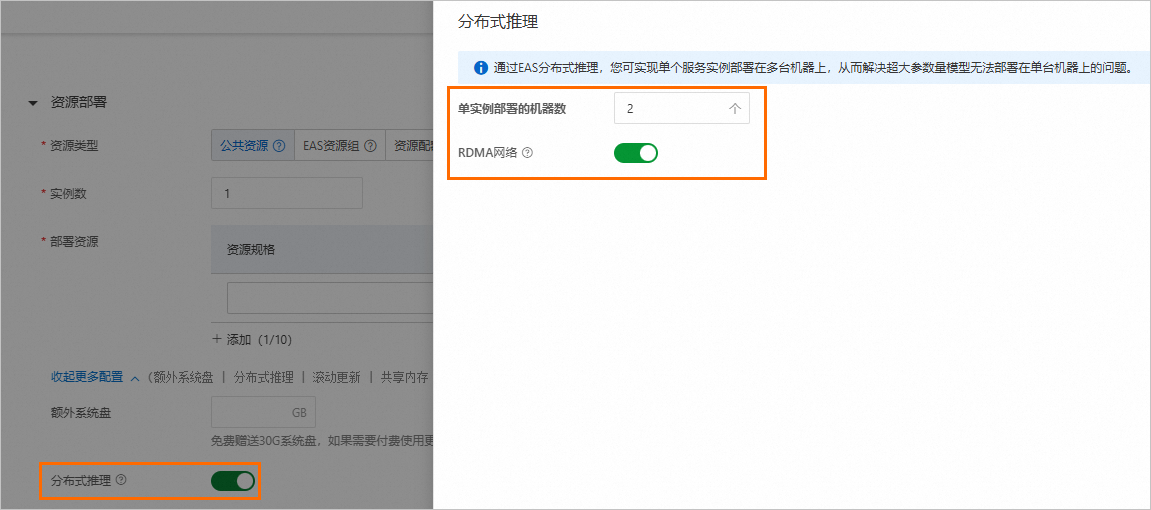Toggle the RDMA网络 switch
This screenshot has width=1151, height=510.
click(x=636, y=153)
